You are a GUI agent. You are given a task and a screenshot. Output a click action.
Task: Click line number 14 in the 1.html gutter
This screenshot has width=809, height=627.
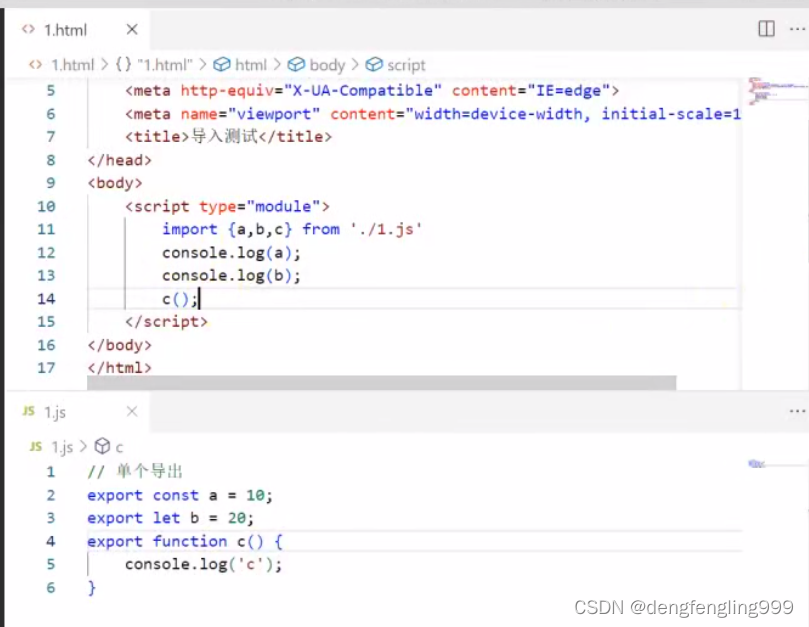(46, 299)
